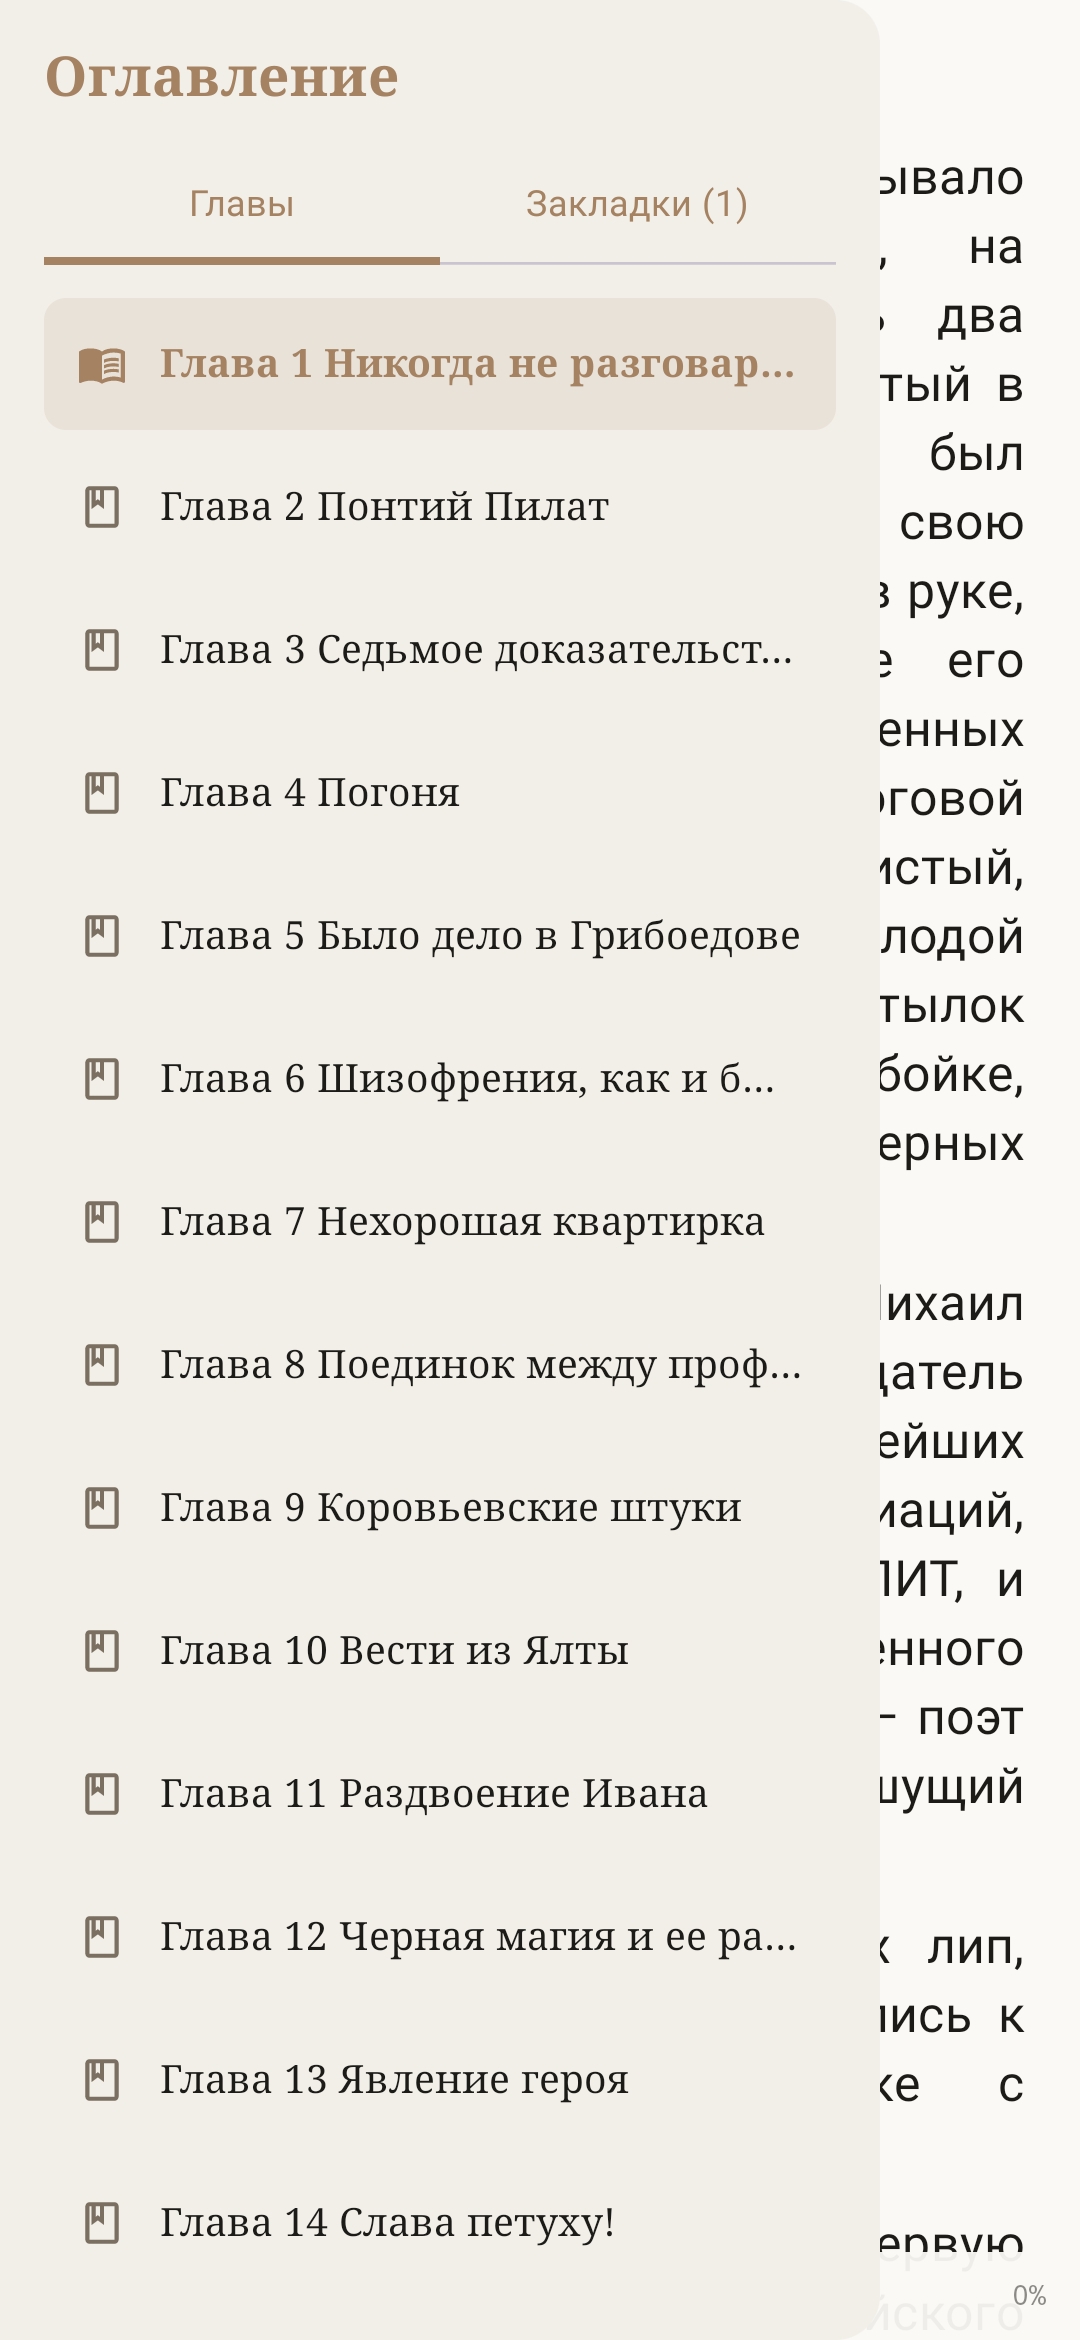The height and width of the screenshot is (2340, 1080).
Task: Click the bookmark icon next to Глава 7
Action: pyautogui.click(x=102, y=1222)
